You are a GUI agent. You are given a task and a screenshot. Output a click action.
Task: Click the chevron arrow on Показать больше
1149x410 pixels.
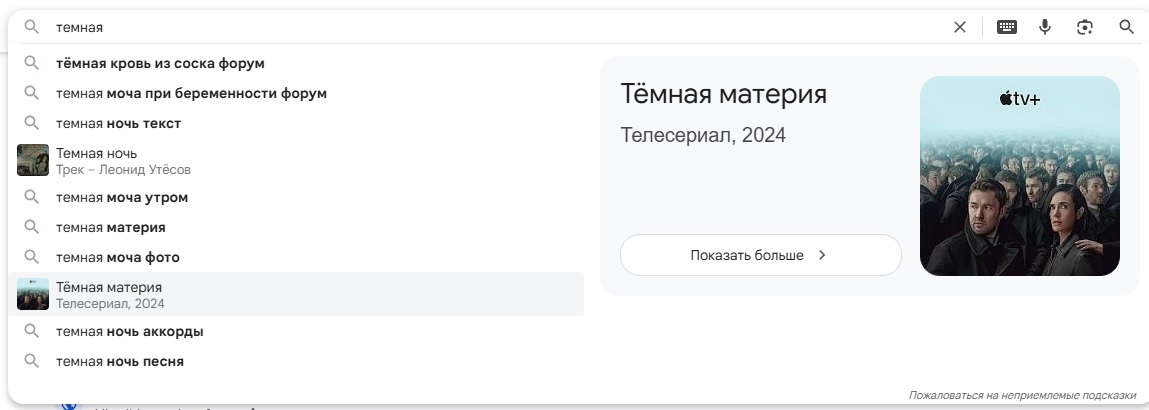coord(822,255)
